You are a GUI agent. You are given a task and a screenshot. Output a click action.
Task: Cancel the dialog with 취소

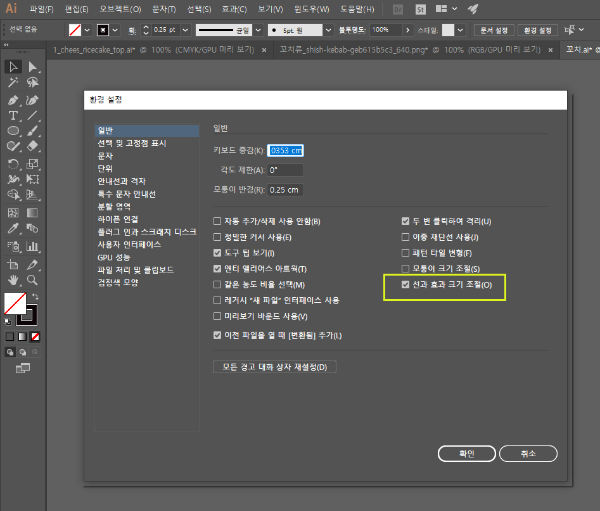point(528,454)
